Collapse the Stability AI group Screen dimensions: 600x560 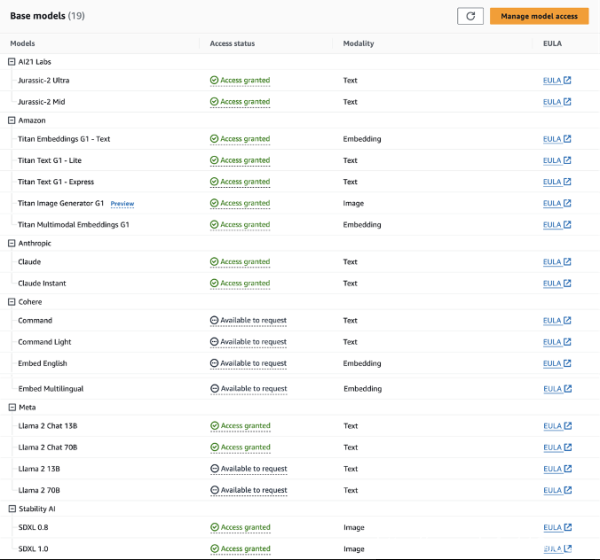tap(12, 509)
